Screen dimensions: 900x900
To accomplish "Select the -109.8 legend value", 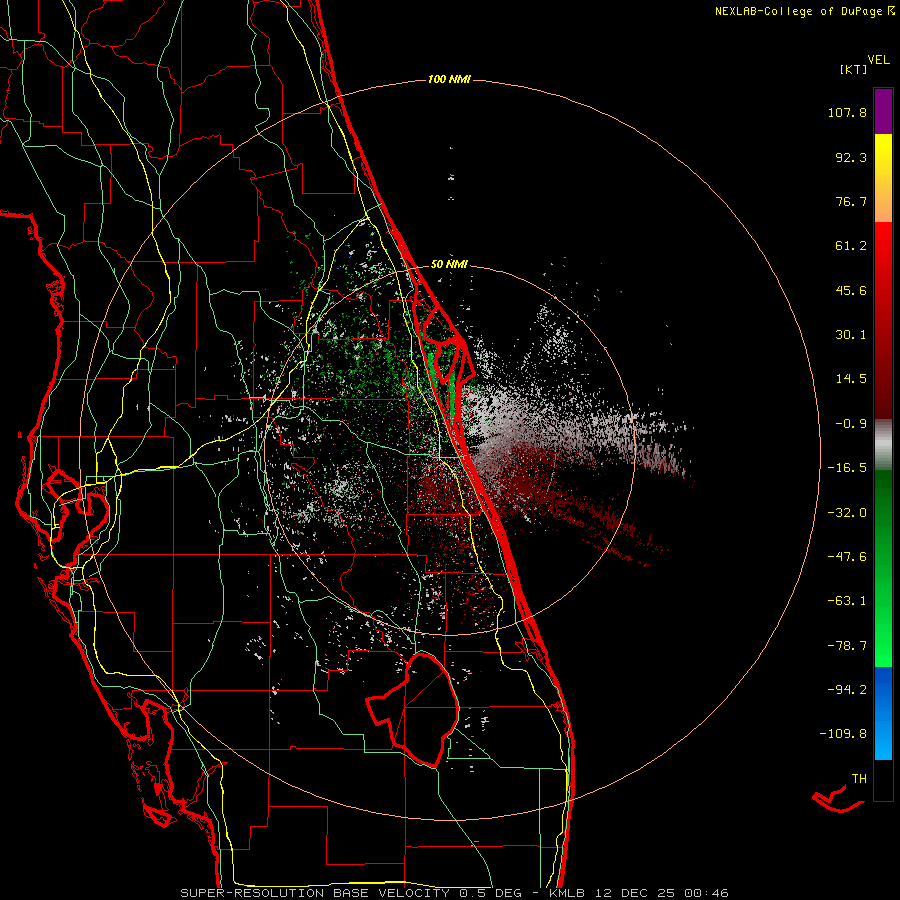I will click(x=843, y=734).
